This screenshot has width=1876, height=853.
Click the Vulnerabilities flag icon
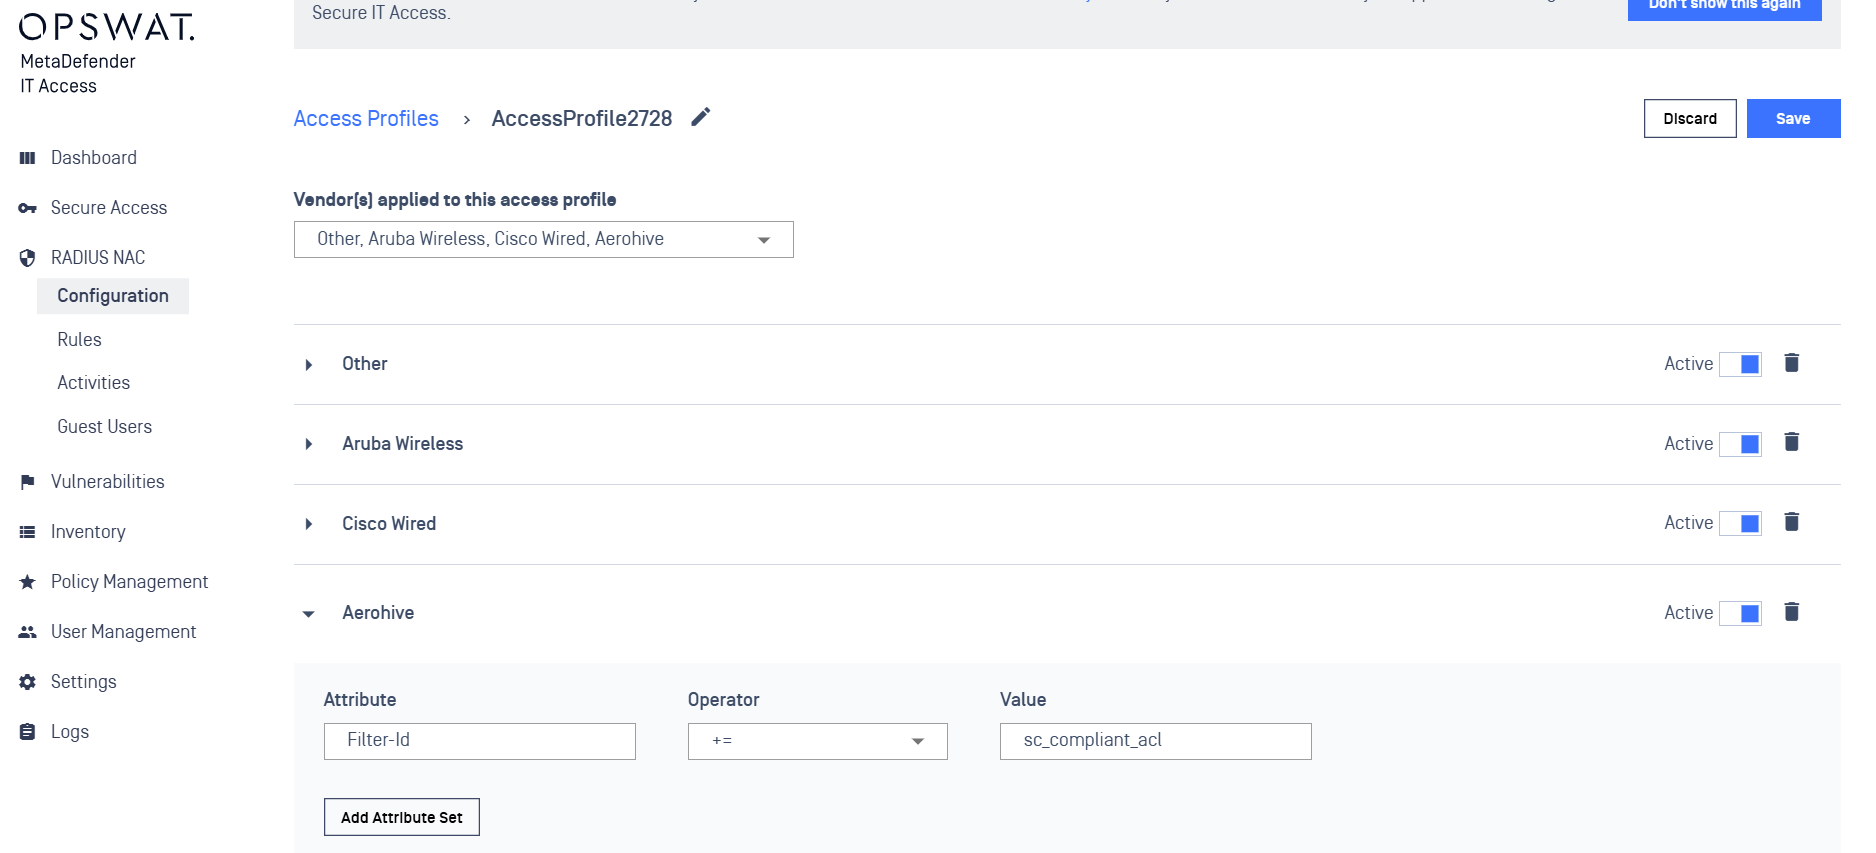pos(27,482)
